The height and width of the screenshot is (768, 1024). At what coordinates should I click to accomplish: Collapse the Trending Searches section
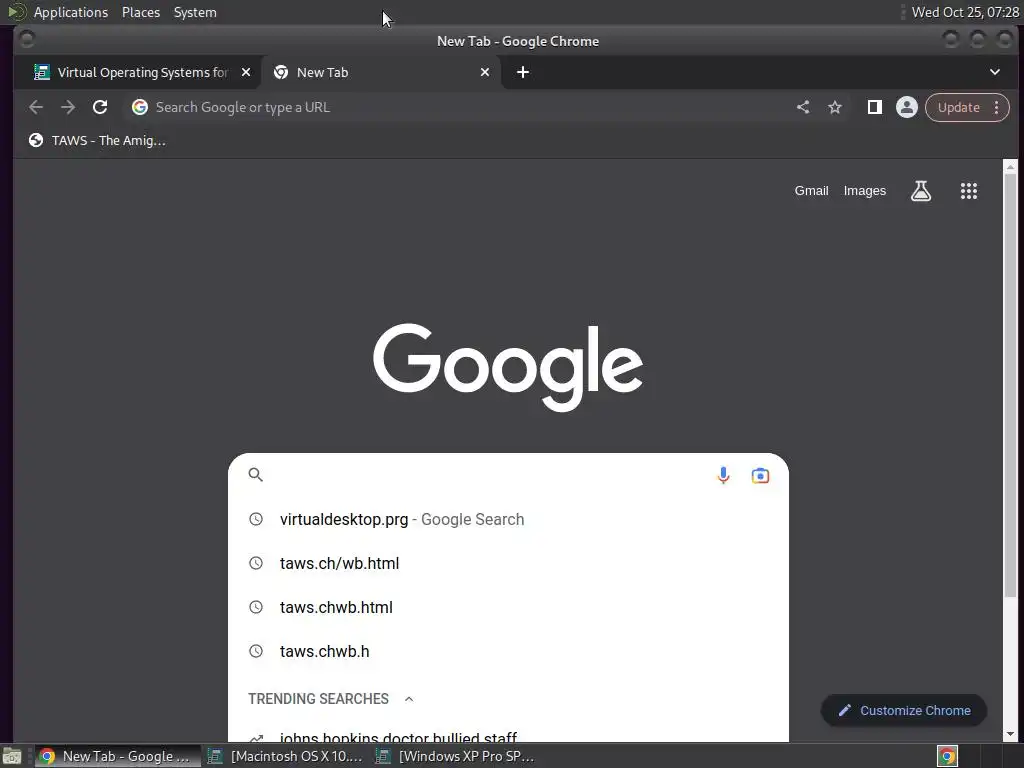pos(409,699)
